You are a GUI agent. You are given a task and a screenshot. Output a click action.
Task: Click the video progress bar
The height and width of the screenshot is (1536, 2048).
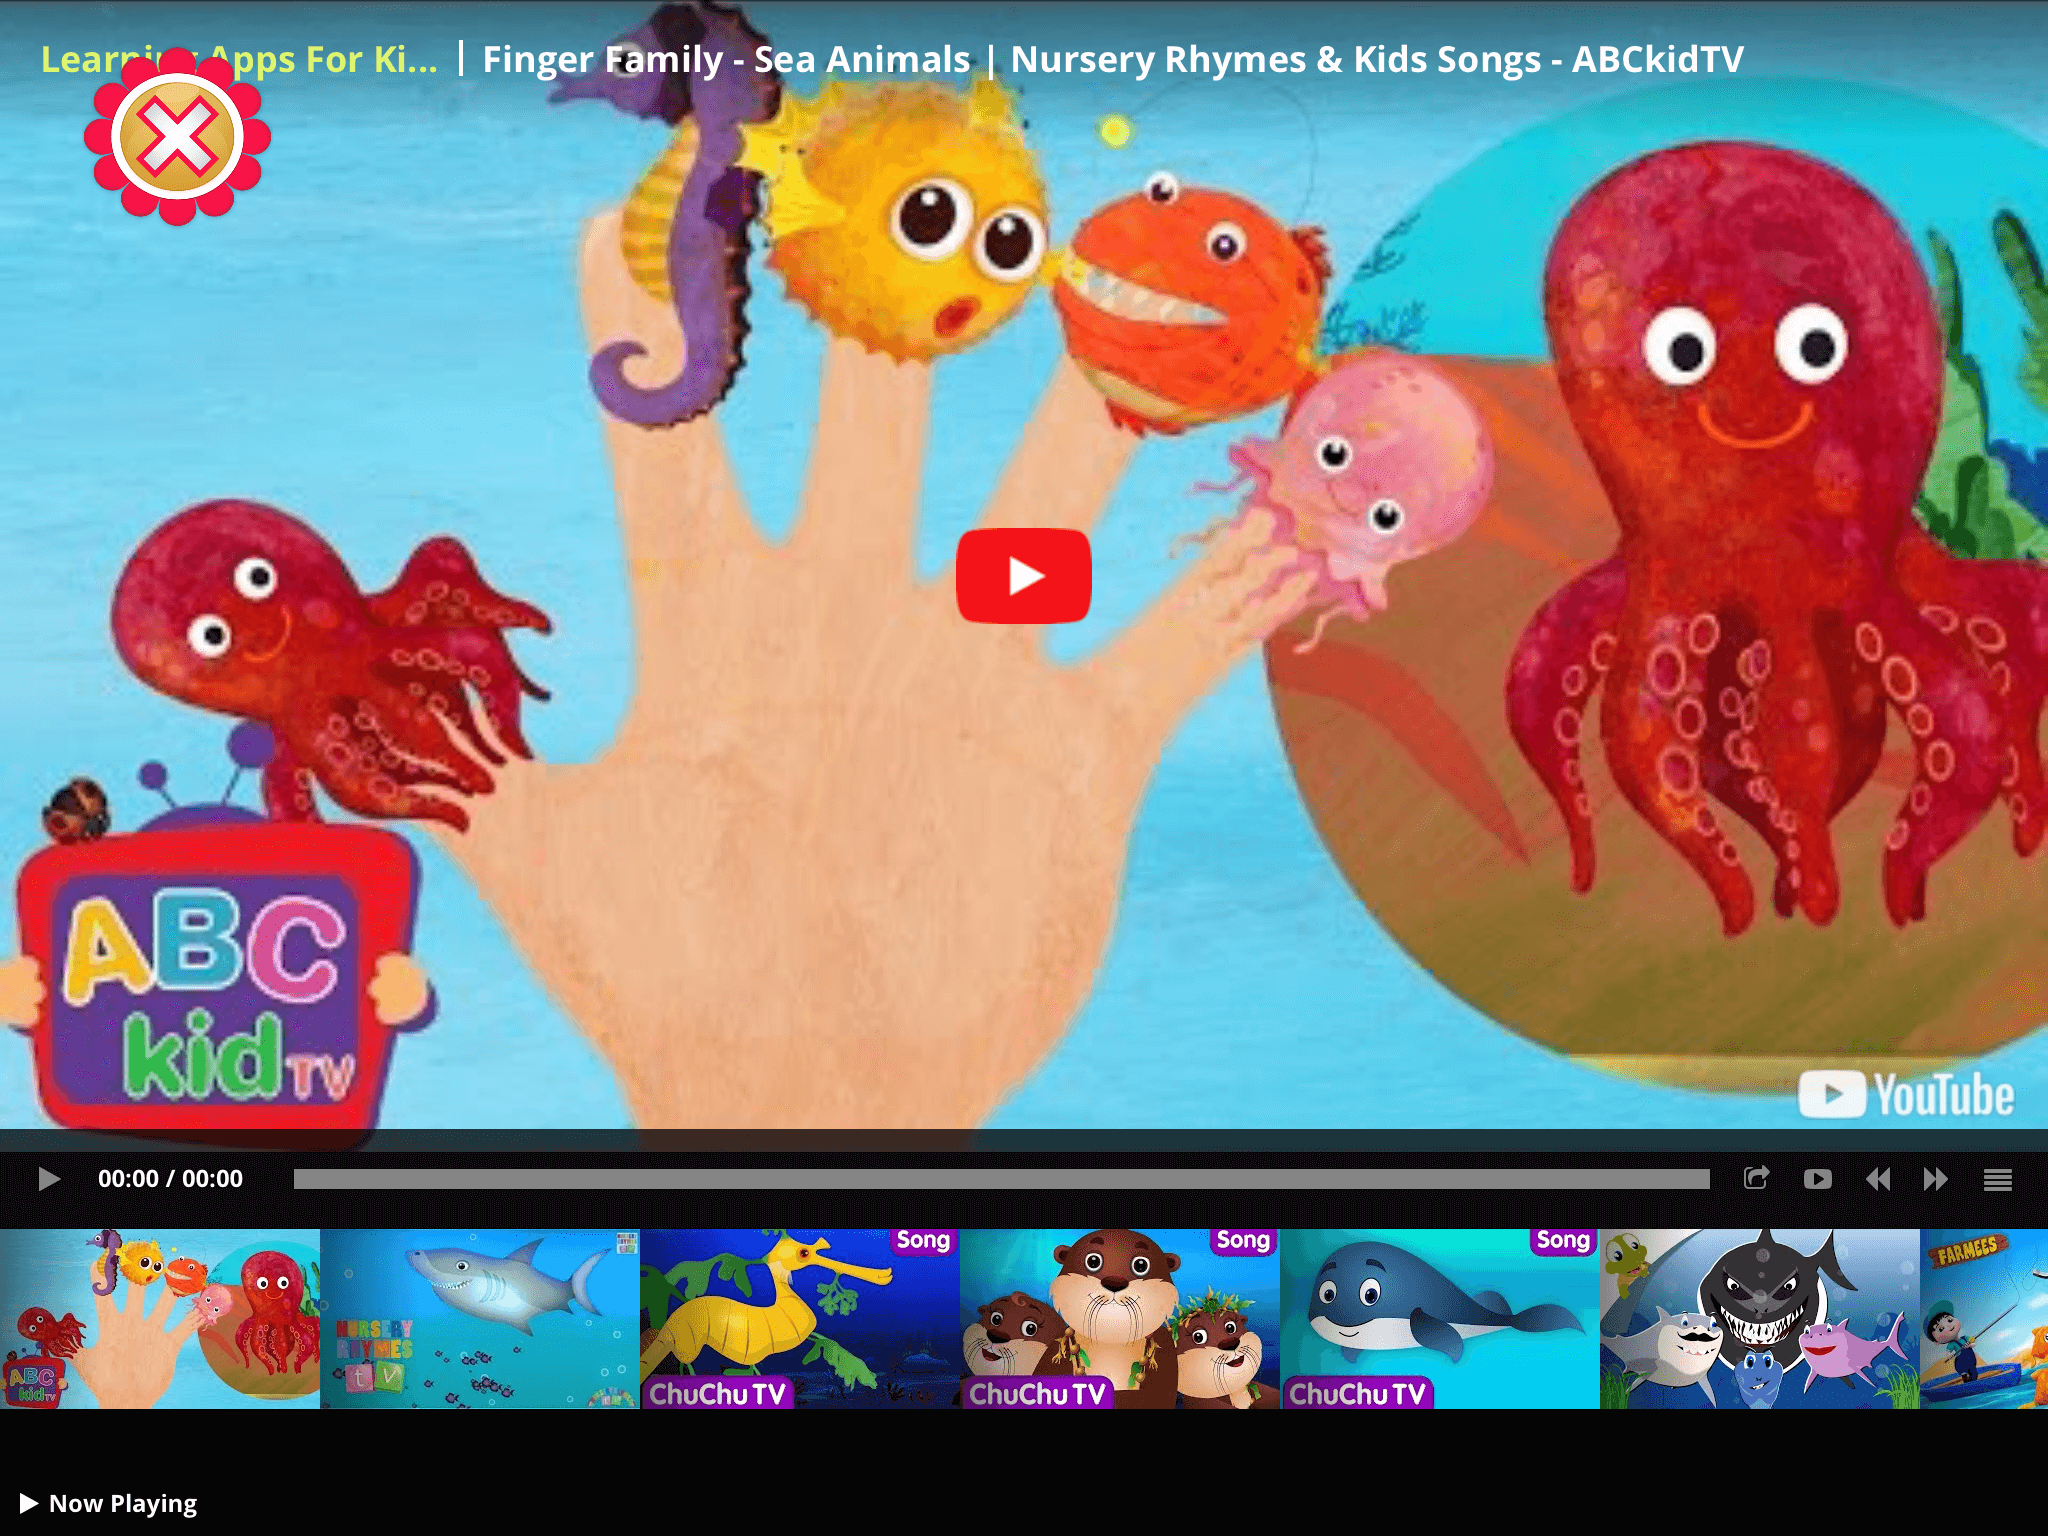[x=1000, y=1179]
